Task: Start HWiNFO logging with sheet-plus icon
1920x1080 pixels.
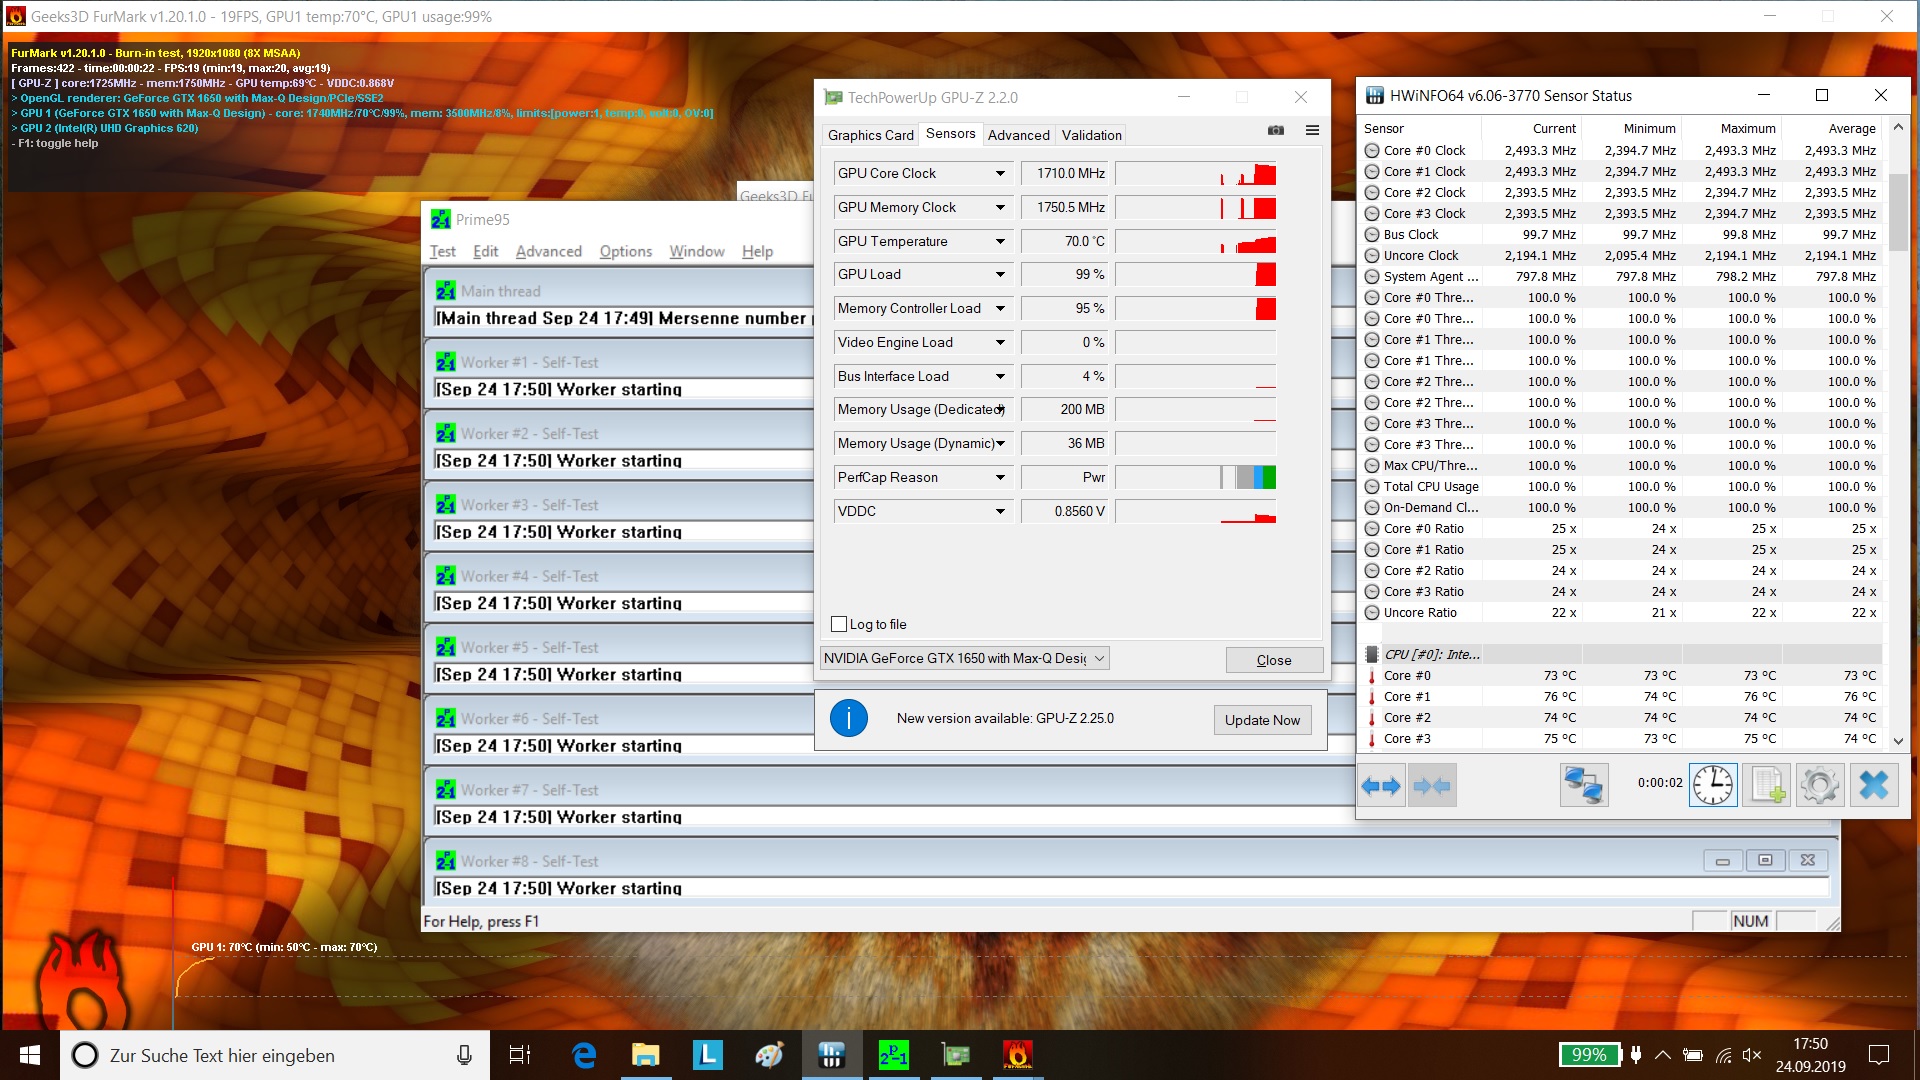Action: 1767,786
